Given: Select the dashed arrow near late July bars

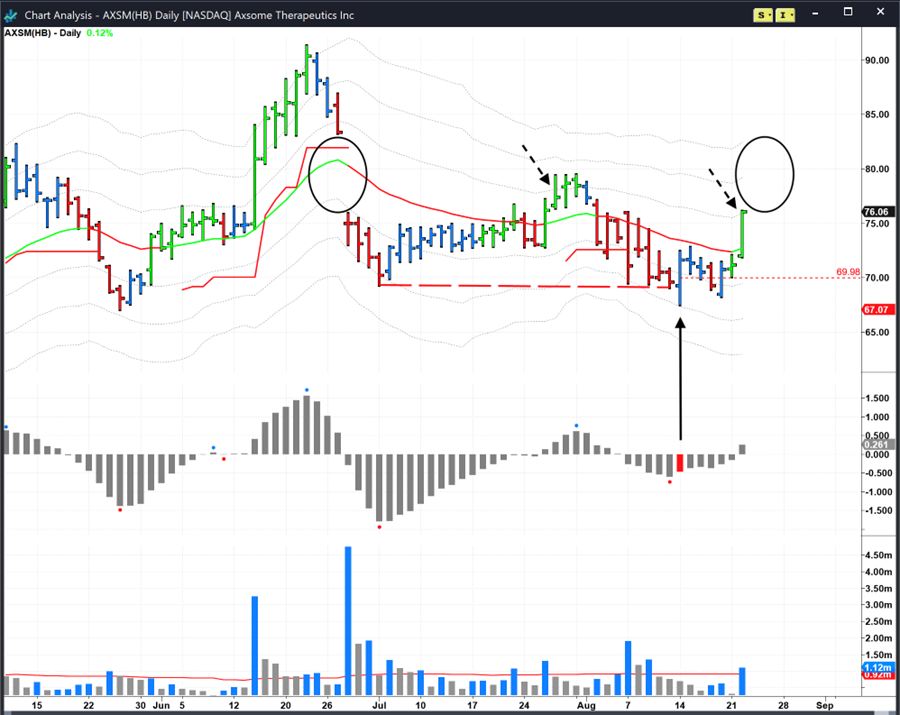Looking at the screenshot, I should tap(536, 164).
